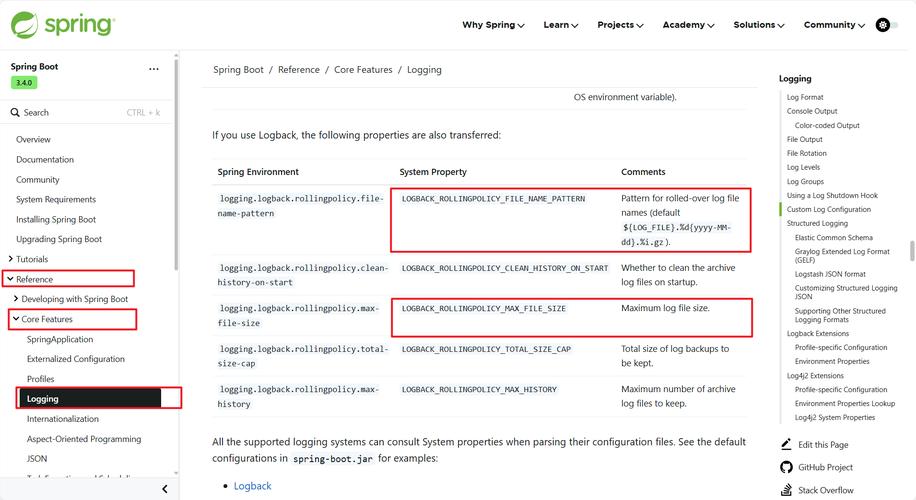This screenshot has width=916, height=500.
Task: Expand Developing with Spring Boot
Action: click(16, 298)
